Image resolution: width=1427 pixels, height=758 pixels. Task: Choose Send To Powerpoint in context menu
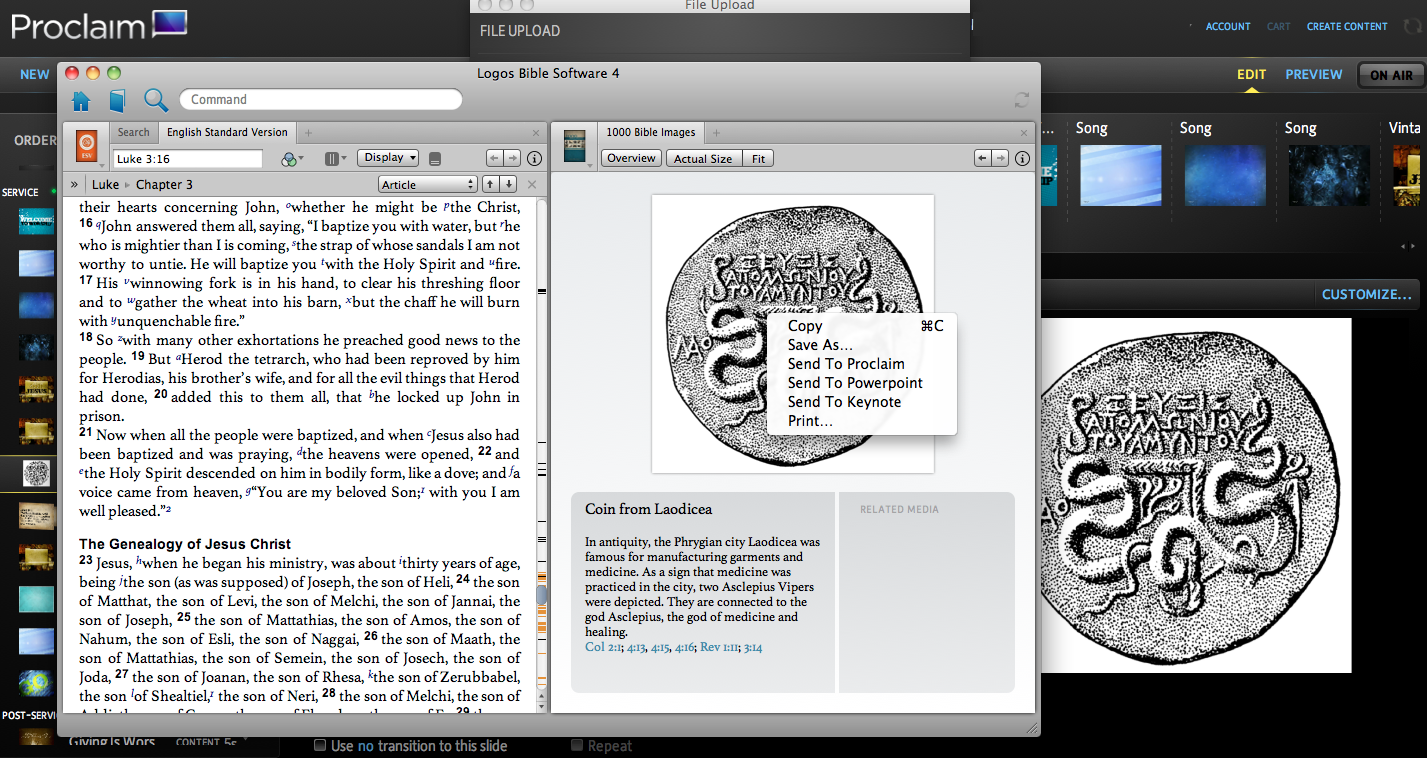click(x=861, y=383)
